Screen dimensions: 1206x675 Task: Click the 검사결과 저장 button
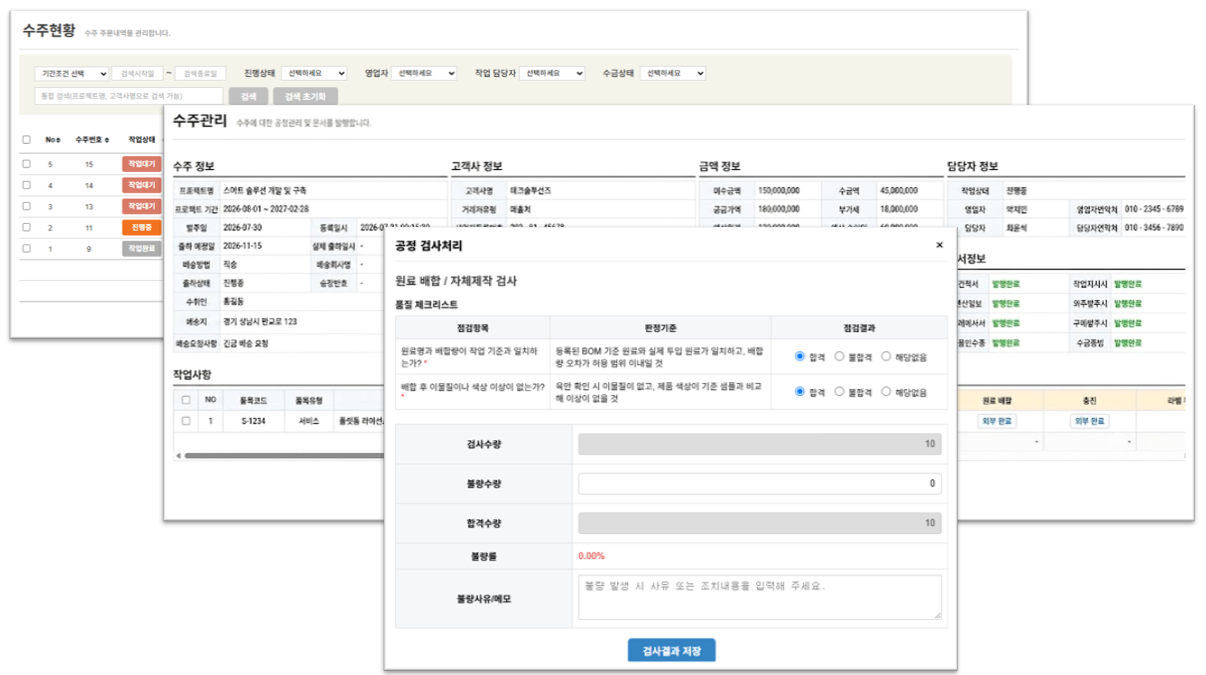pyautogui.click(x=672, y=651)
